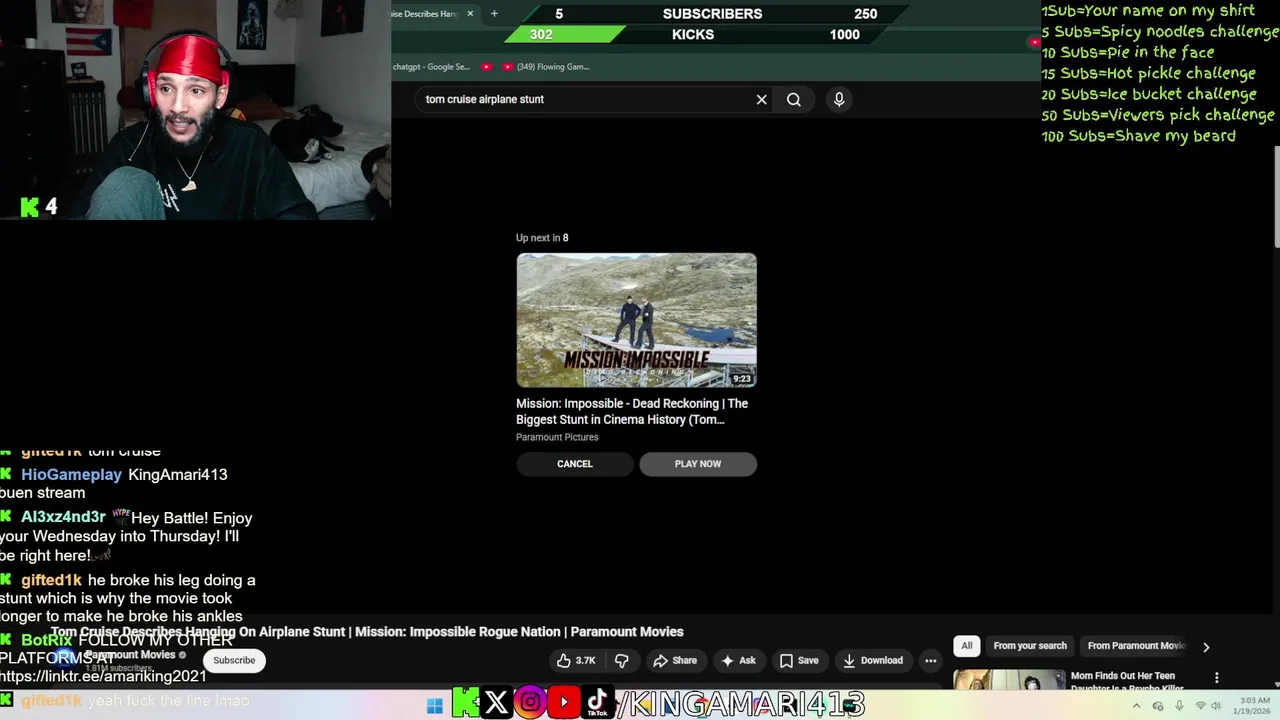This screenshot has width=1280, height=720.
Task: Show more filter chips with right chevron
Action: [x=1206, y=647]
